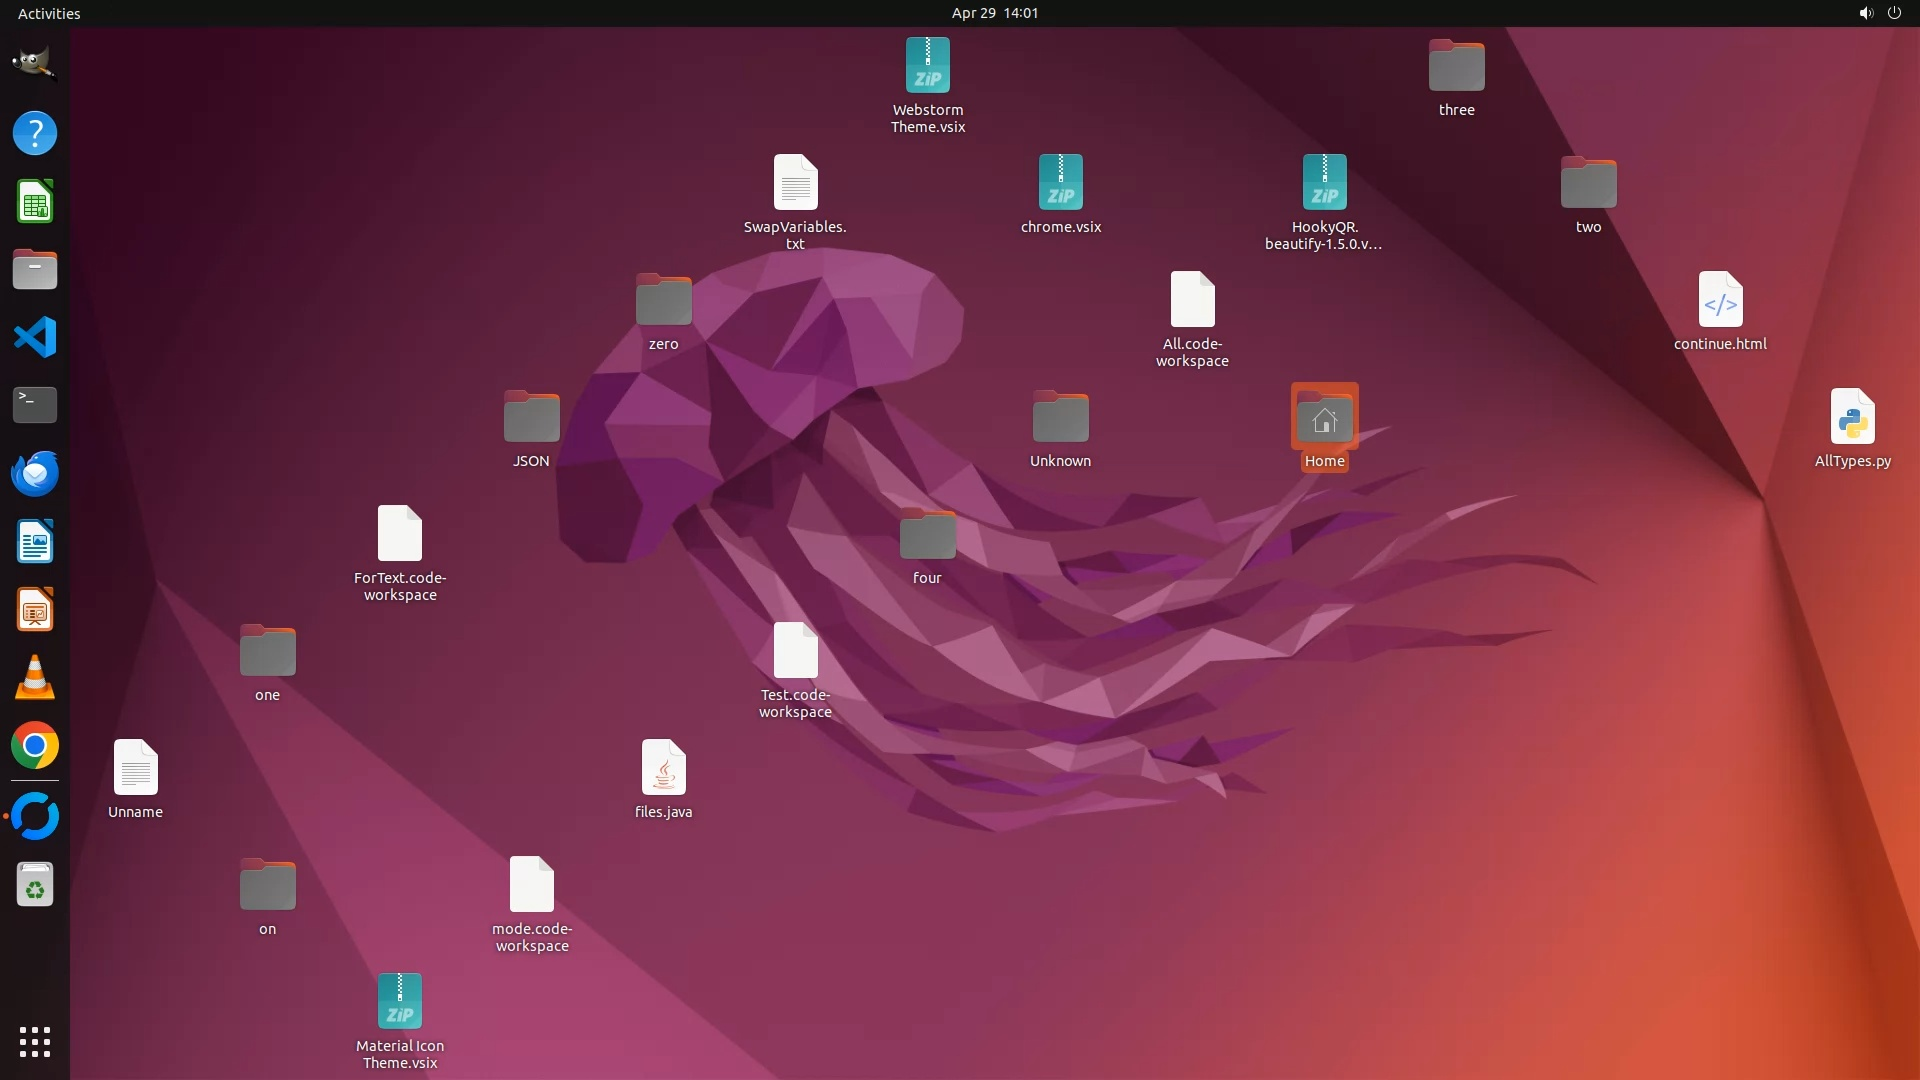Select Webstorm Theme.vsix archive
This screenshot has width=1920, height=1080.
927,66
